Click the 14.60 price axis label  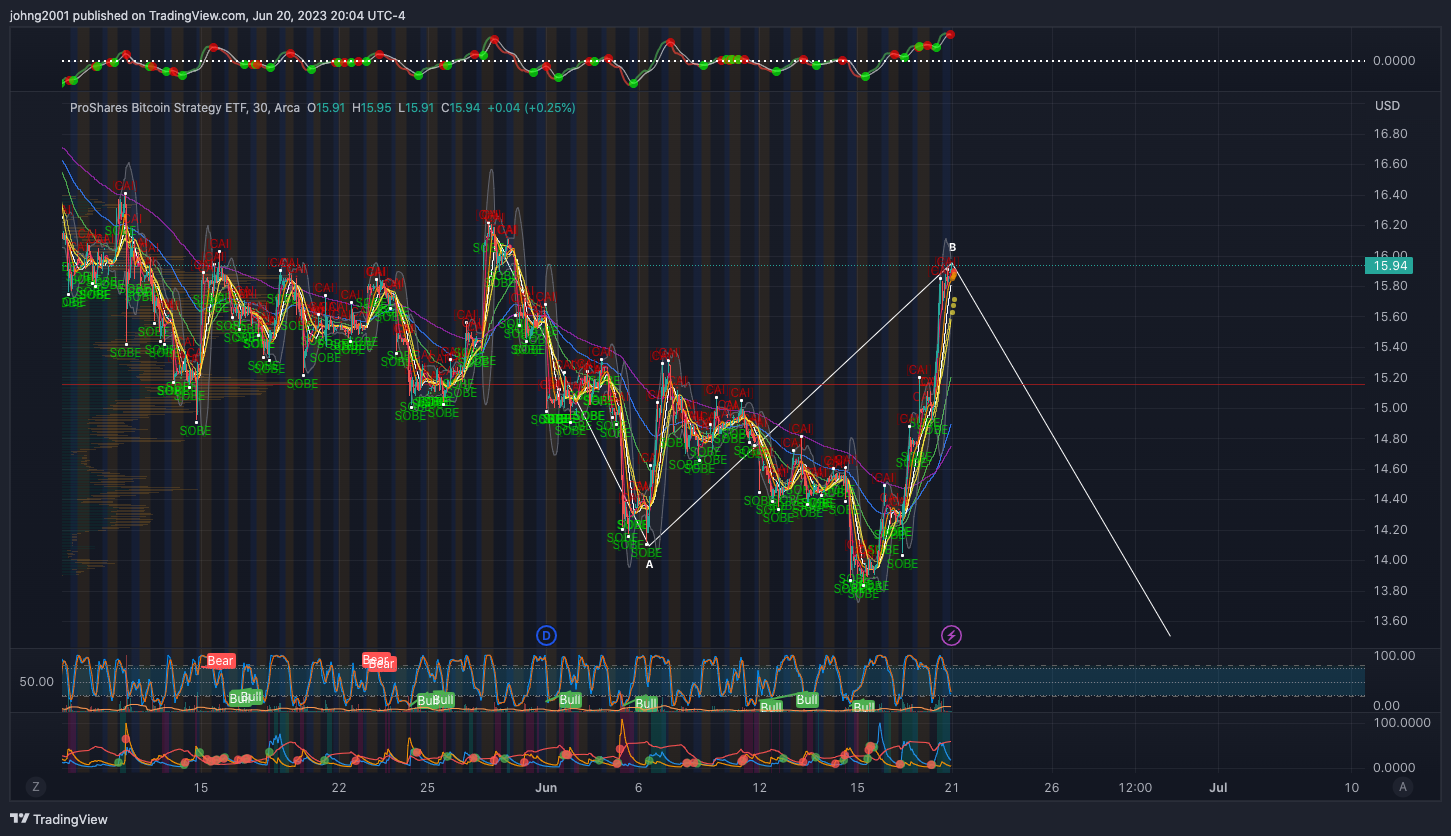pyautogui.click(x=1392, y=469)
